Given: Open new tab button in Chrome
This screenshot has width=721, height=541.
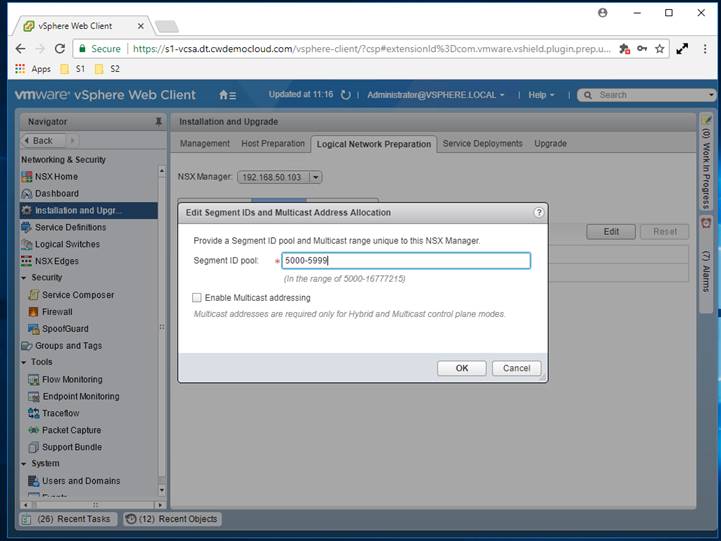Looking at the screenshot, I should click(167, 27).
